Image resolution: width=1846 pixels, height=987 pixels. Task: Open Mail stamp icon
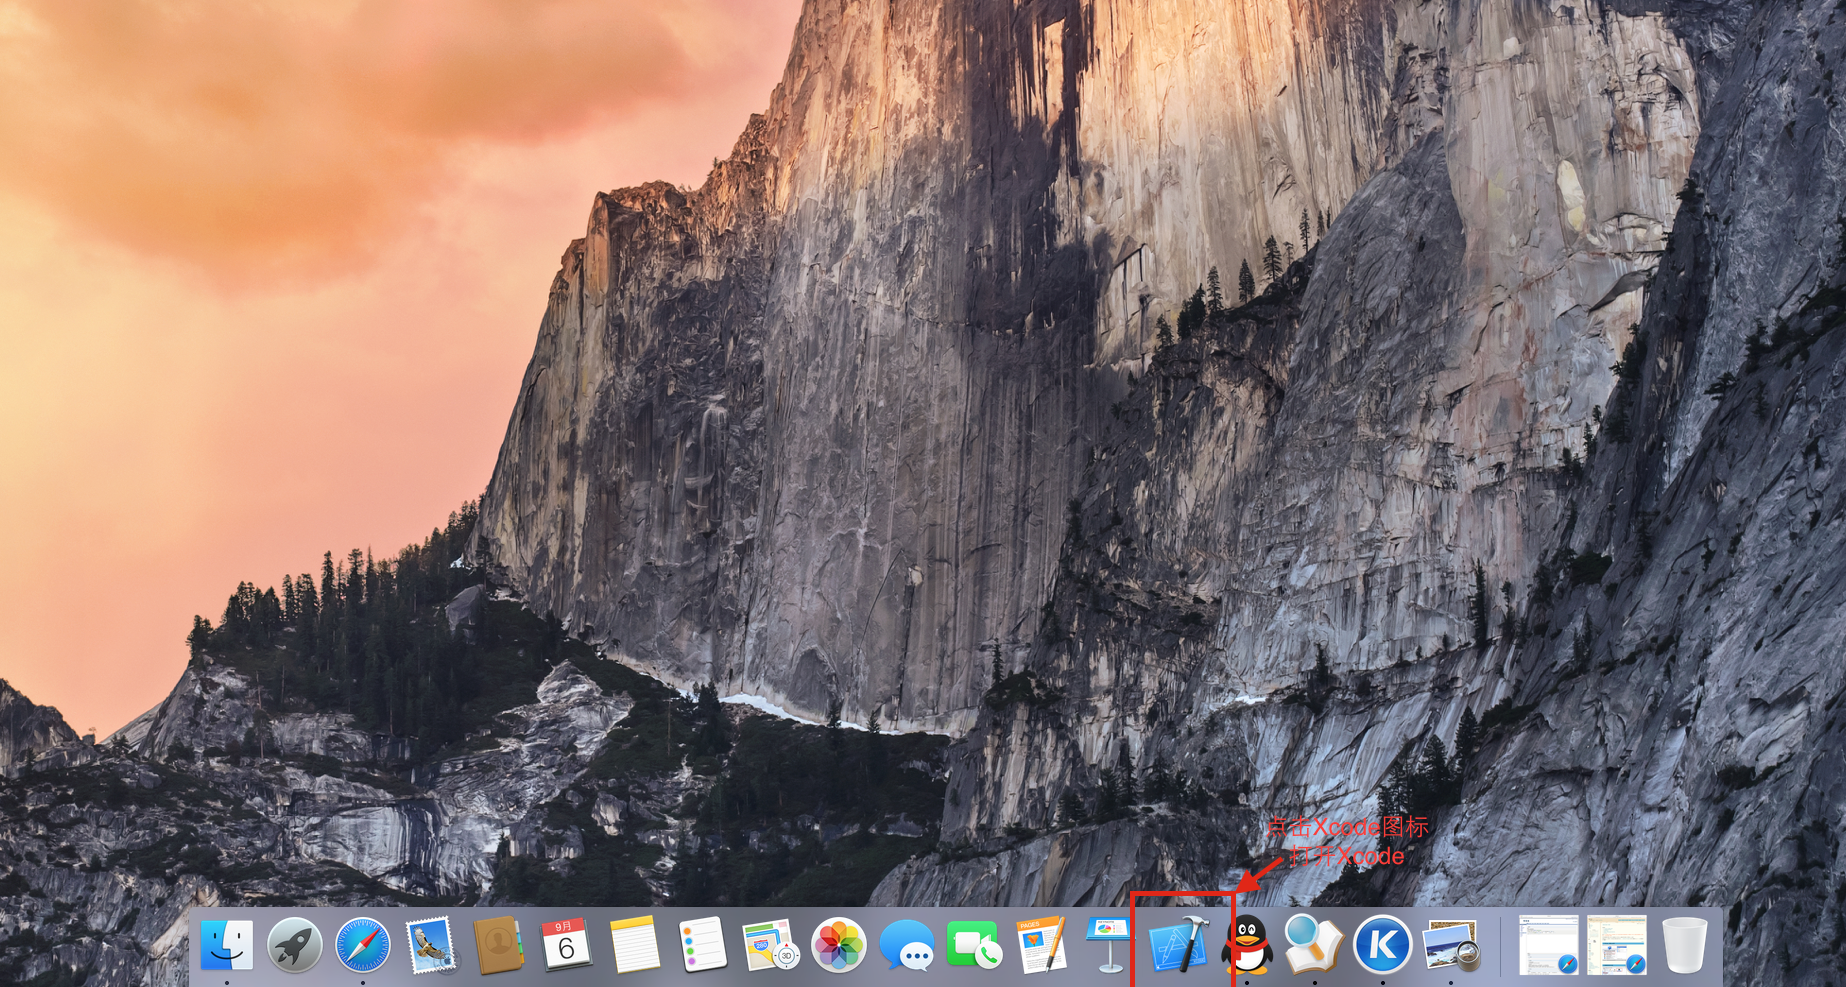click(x=431, y=945)
